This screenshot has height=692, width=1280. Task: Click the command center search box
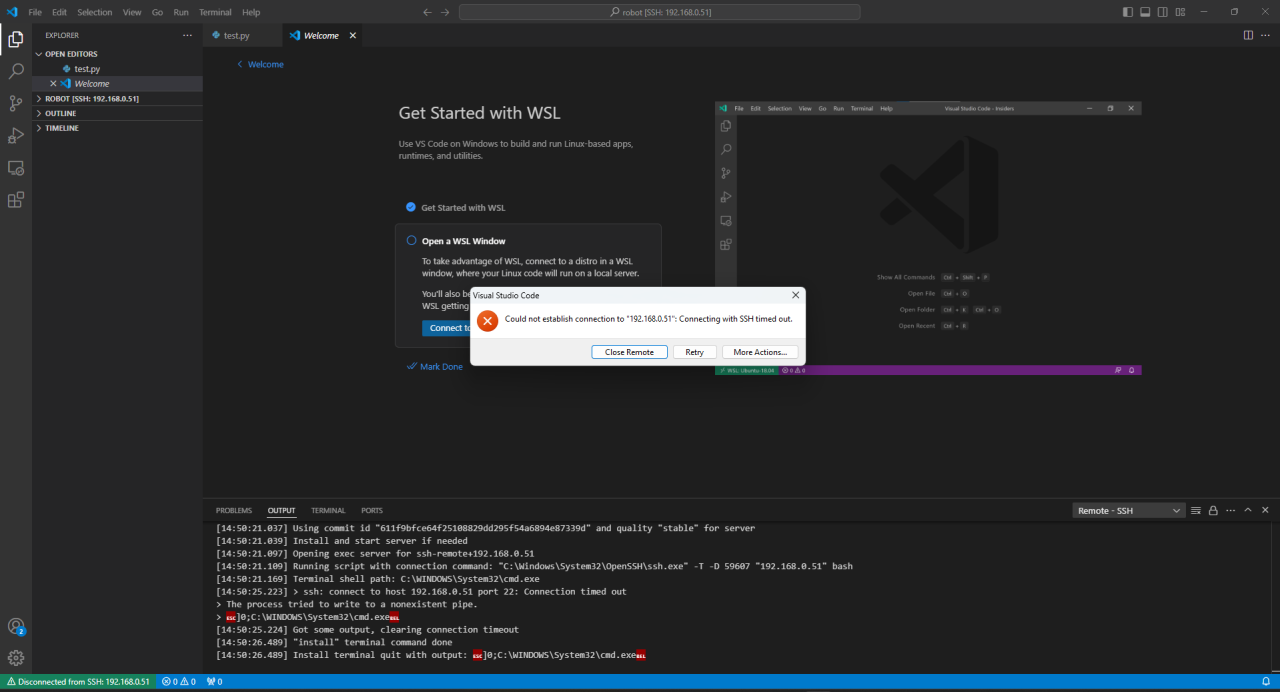(x=660, y=12)
